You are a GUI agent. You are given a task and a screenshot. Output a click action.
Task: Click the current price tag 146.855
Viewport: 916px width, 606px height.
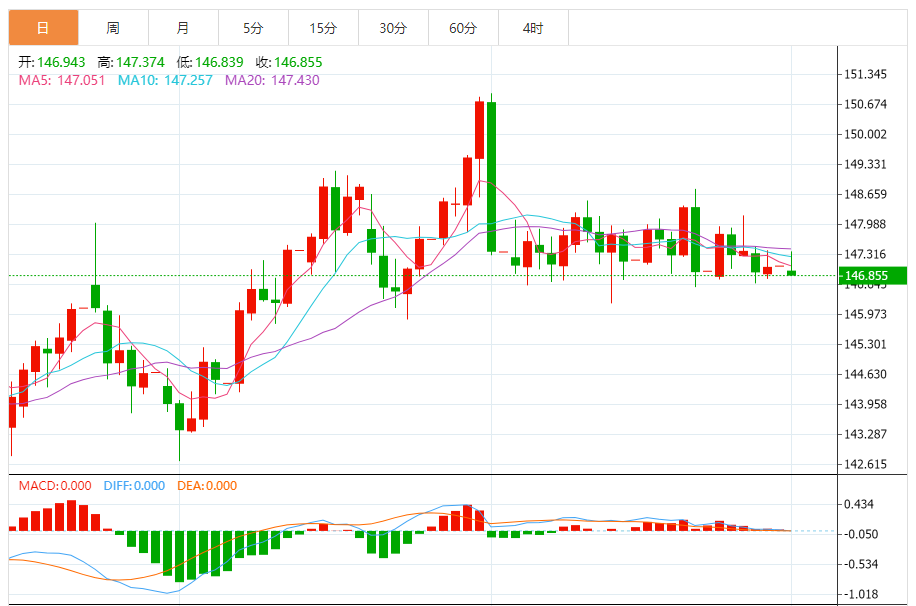tap(873, 276)
